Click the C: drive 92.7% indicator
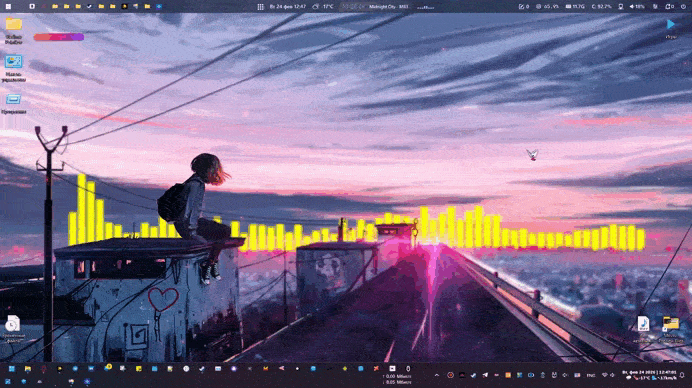Viewport: 692px width, 388px height. (602, 7)
